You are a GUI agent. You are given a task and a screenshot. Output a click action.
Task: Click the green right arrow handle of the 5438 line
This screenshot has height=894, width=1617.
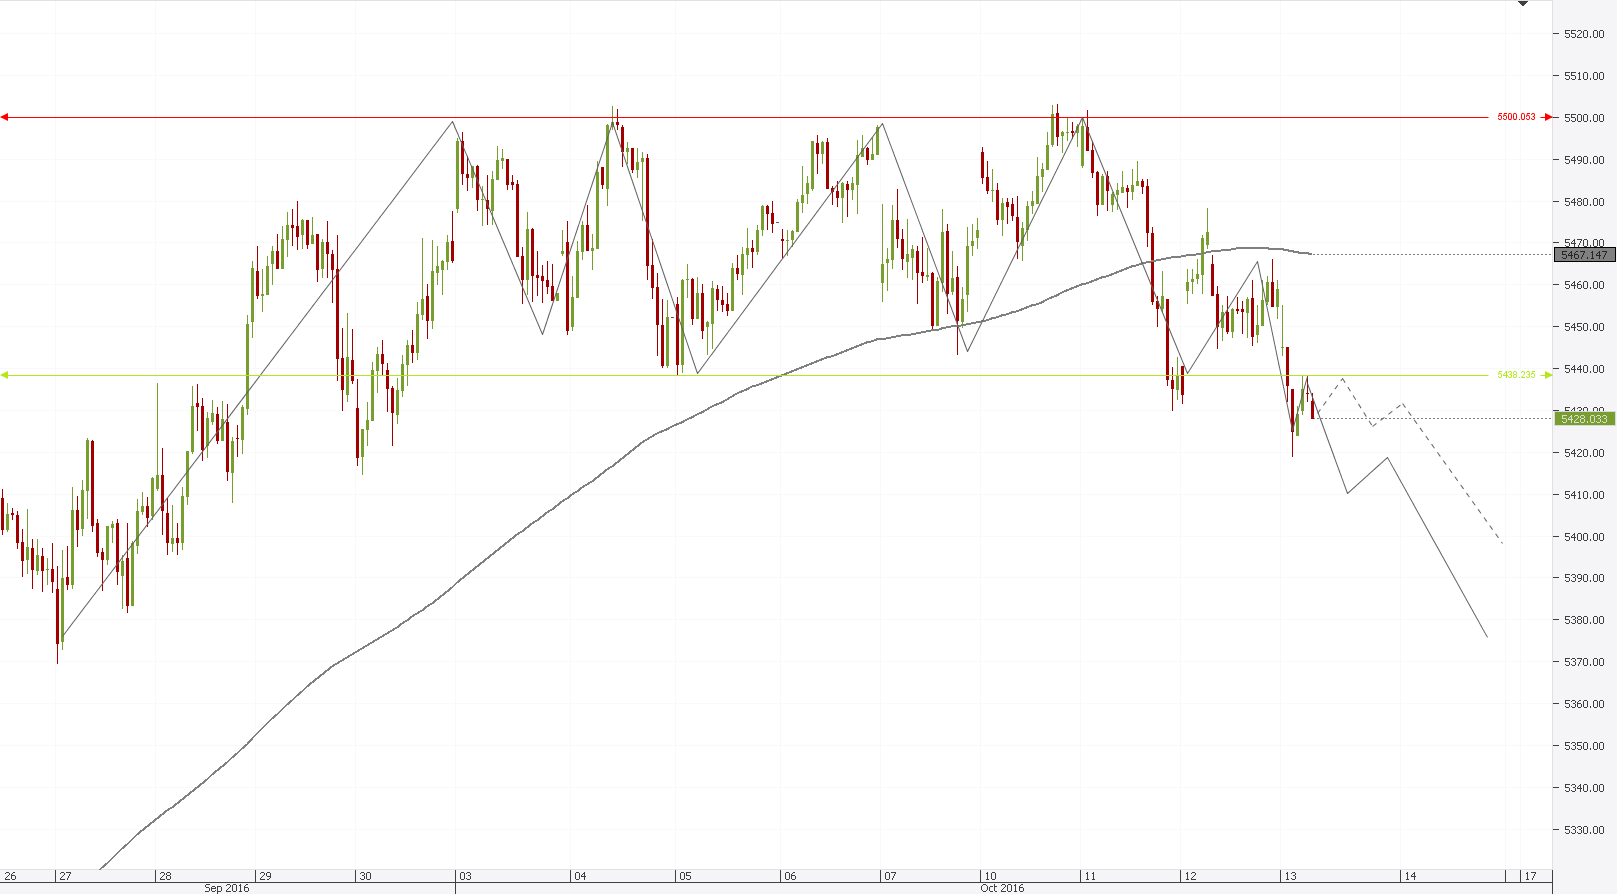pos(1548,375)
